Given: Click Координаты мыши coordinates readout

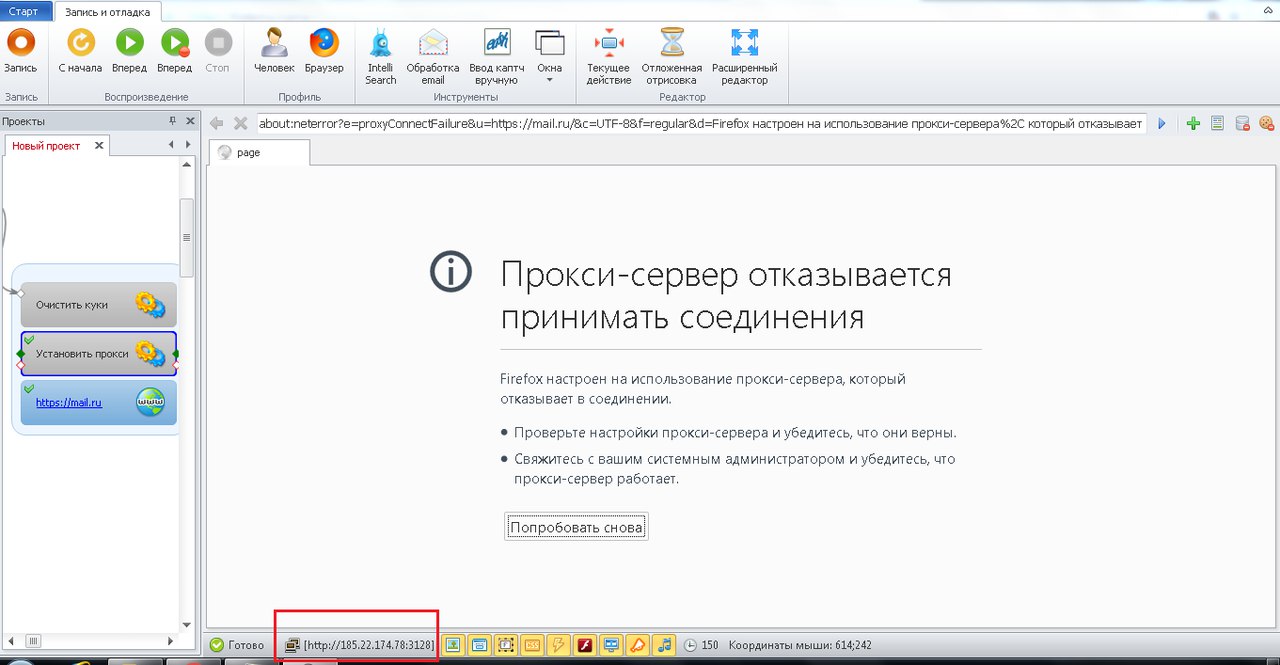Looking at the screenshot, I should click(x=800, y=646).
